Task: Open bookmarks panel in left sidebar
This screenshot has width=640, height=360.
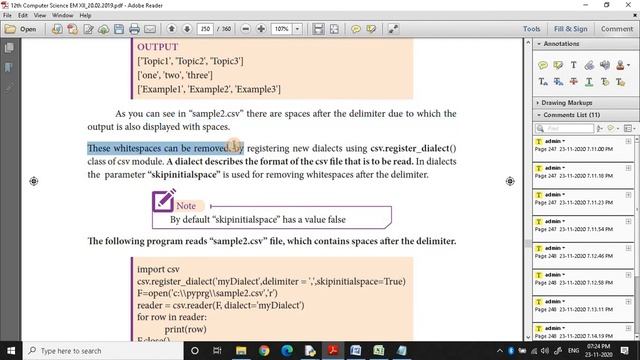Action: point(9,67)
